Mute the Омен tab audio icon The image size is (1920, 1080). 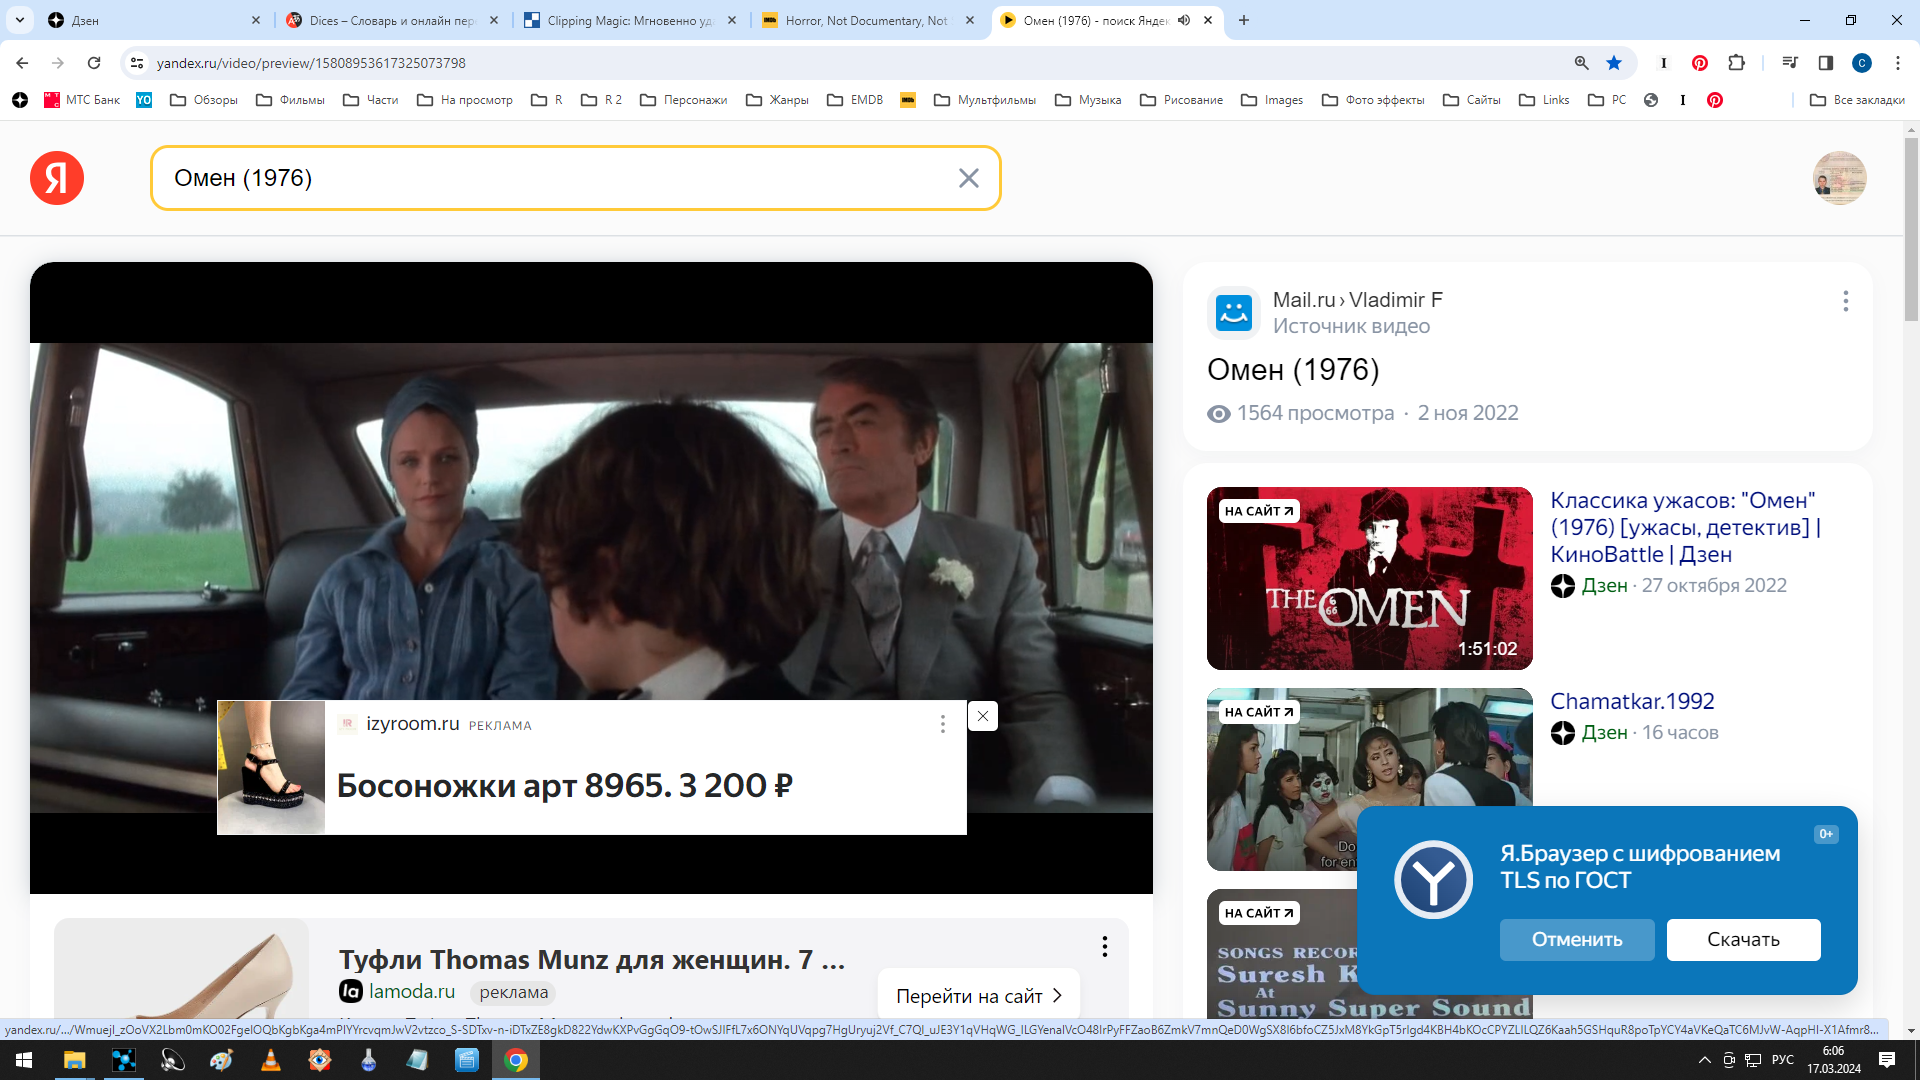coord(1184,20)
